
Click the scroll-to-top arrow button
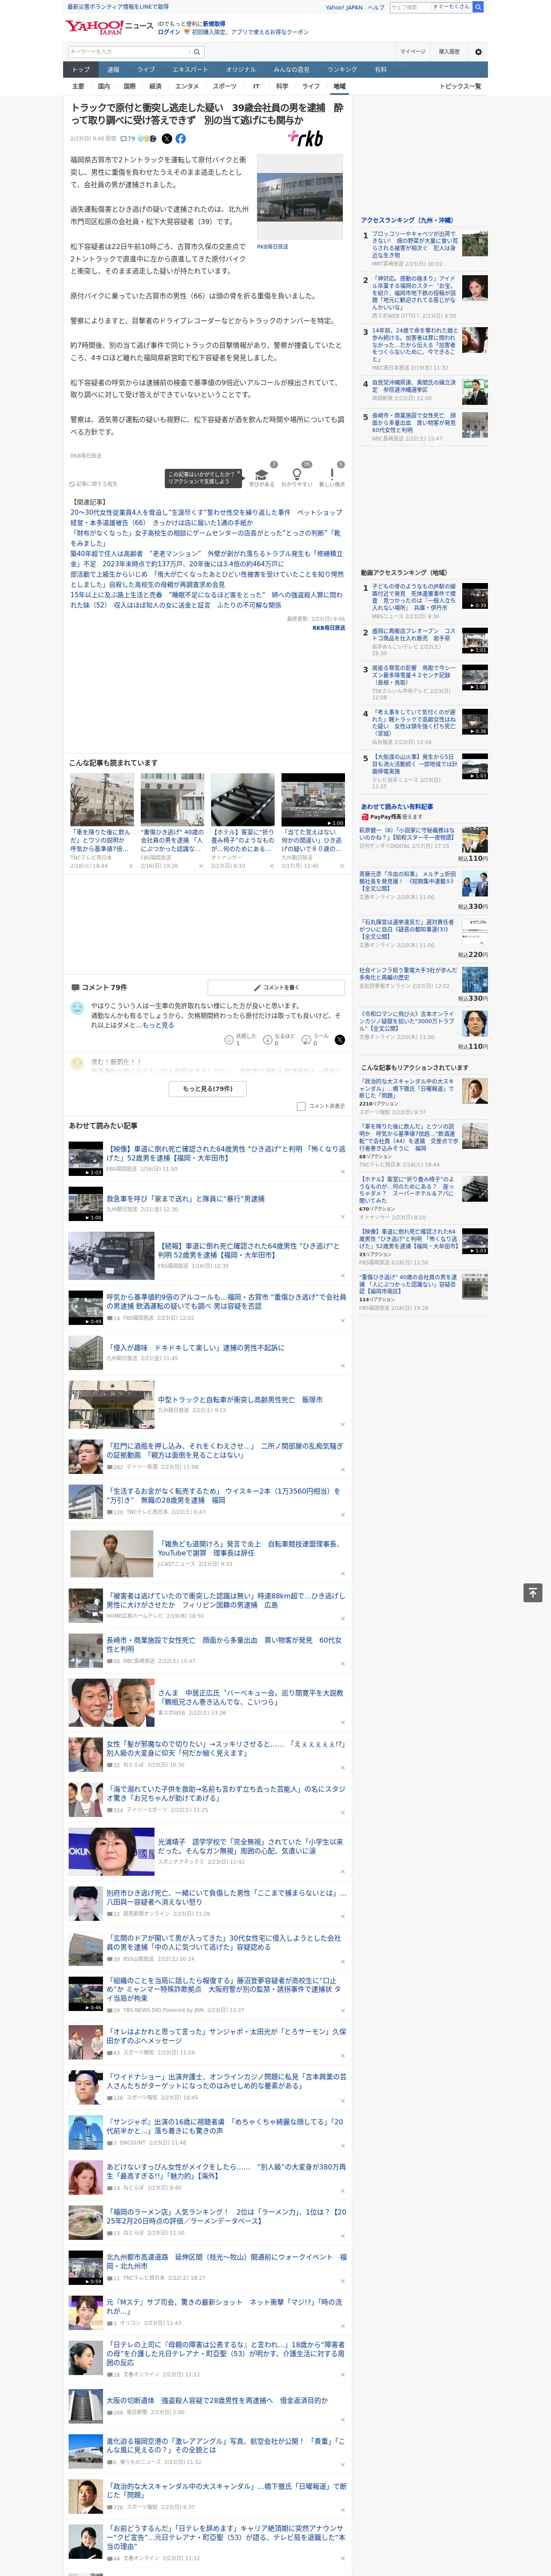click(533, 1592)
